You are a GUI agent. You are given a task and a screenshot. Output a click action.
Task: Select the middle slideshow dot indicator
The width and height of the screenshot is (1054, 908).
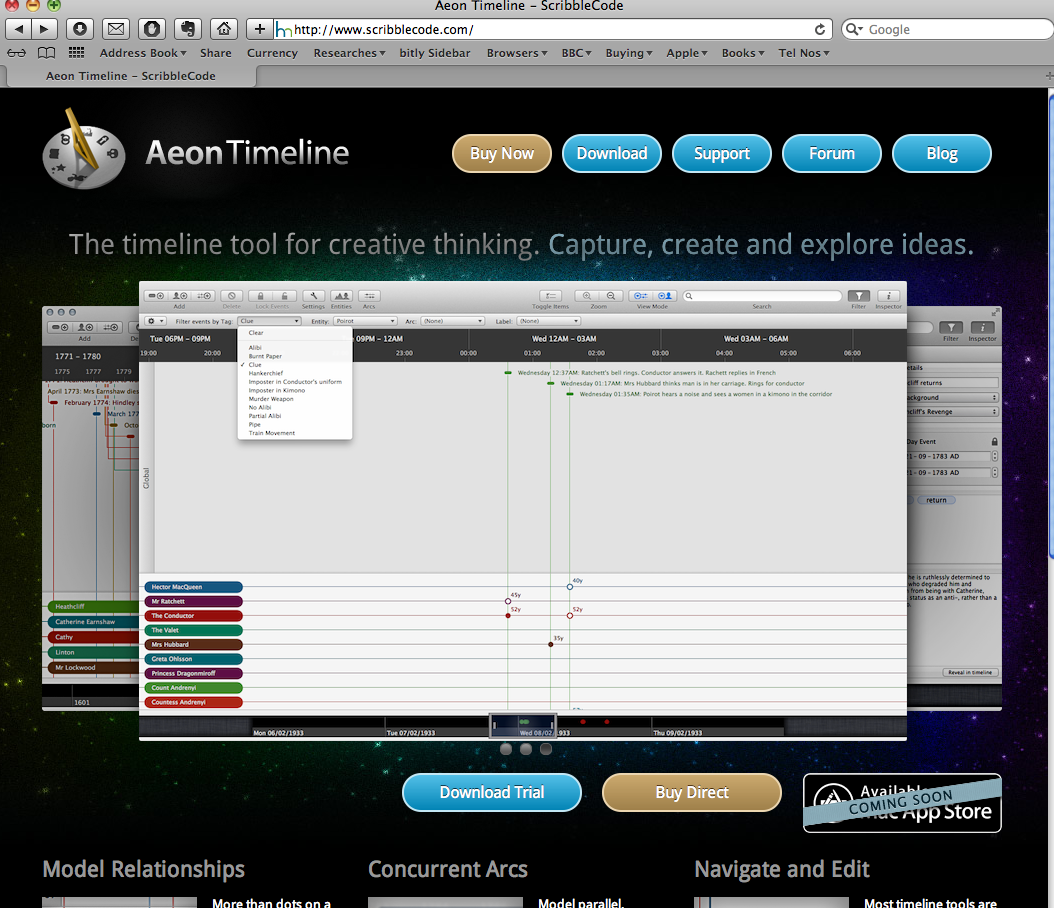tap(526, 748)
